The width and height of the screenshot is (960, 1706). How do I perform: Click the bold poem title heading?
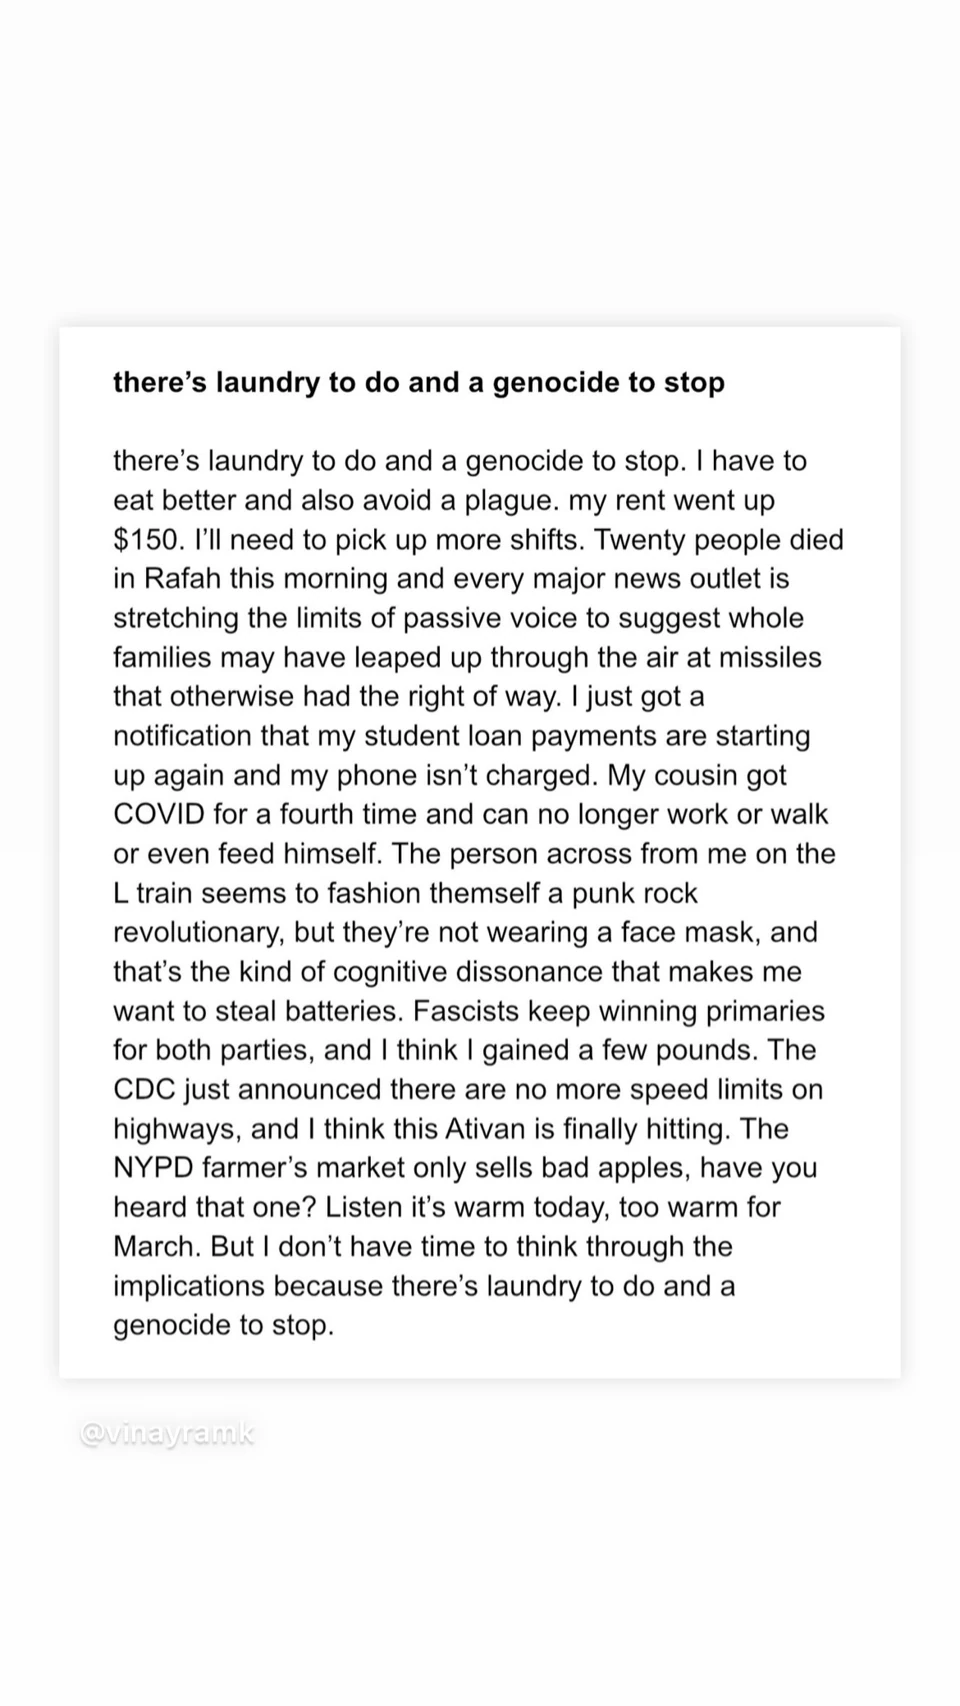[x=418, y=382]
